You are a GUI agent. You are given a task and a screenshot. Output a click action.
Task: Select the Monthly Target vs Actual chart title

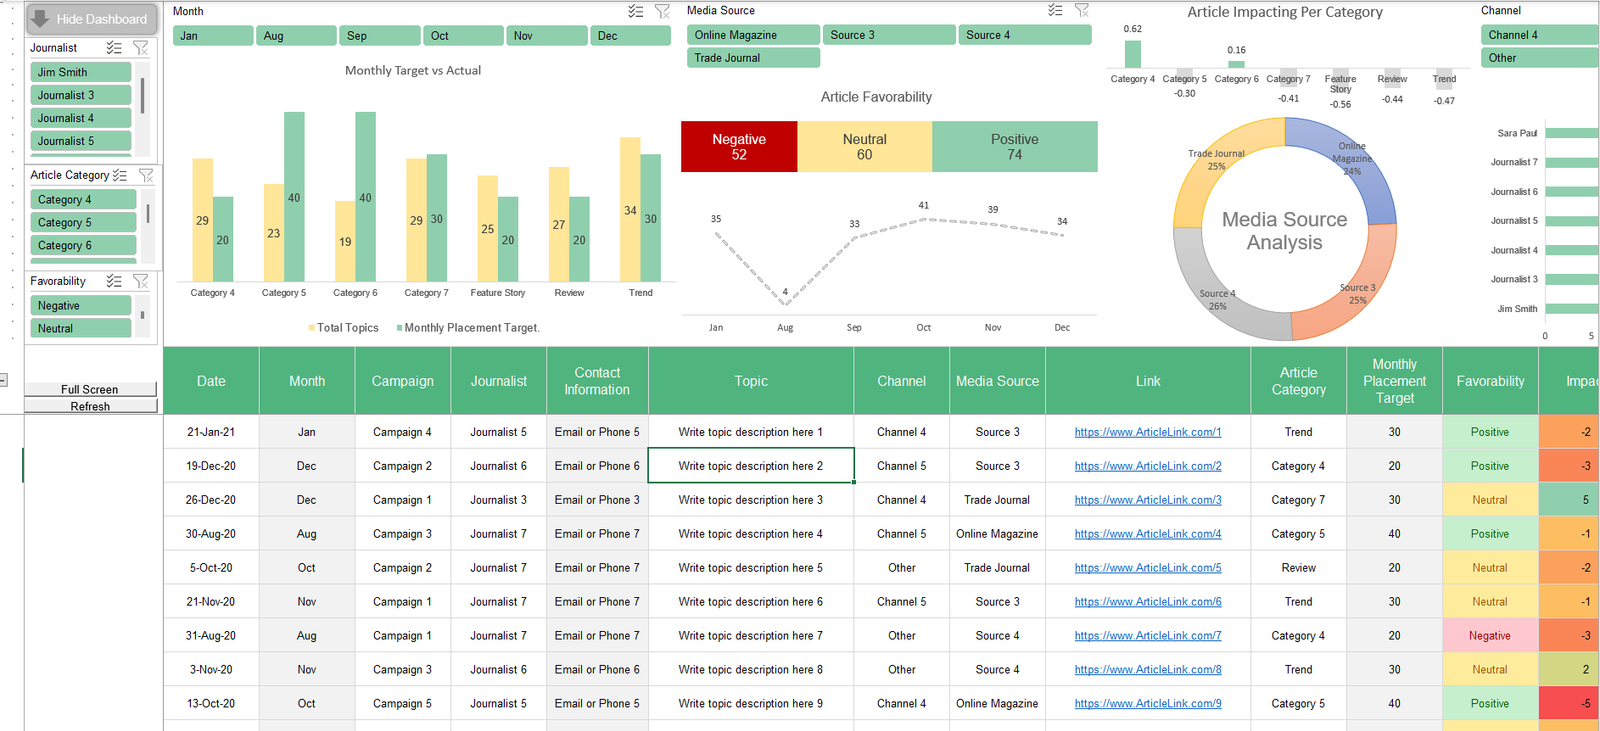(x=413, y=71)
